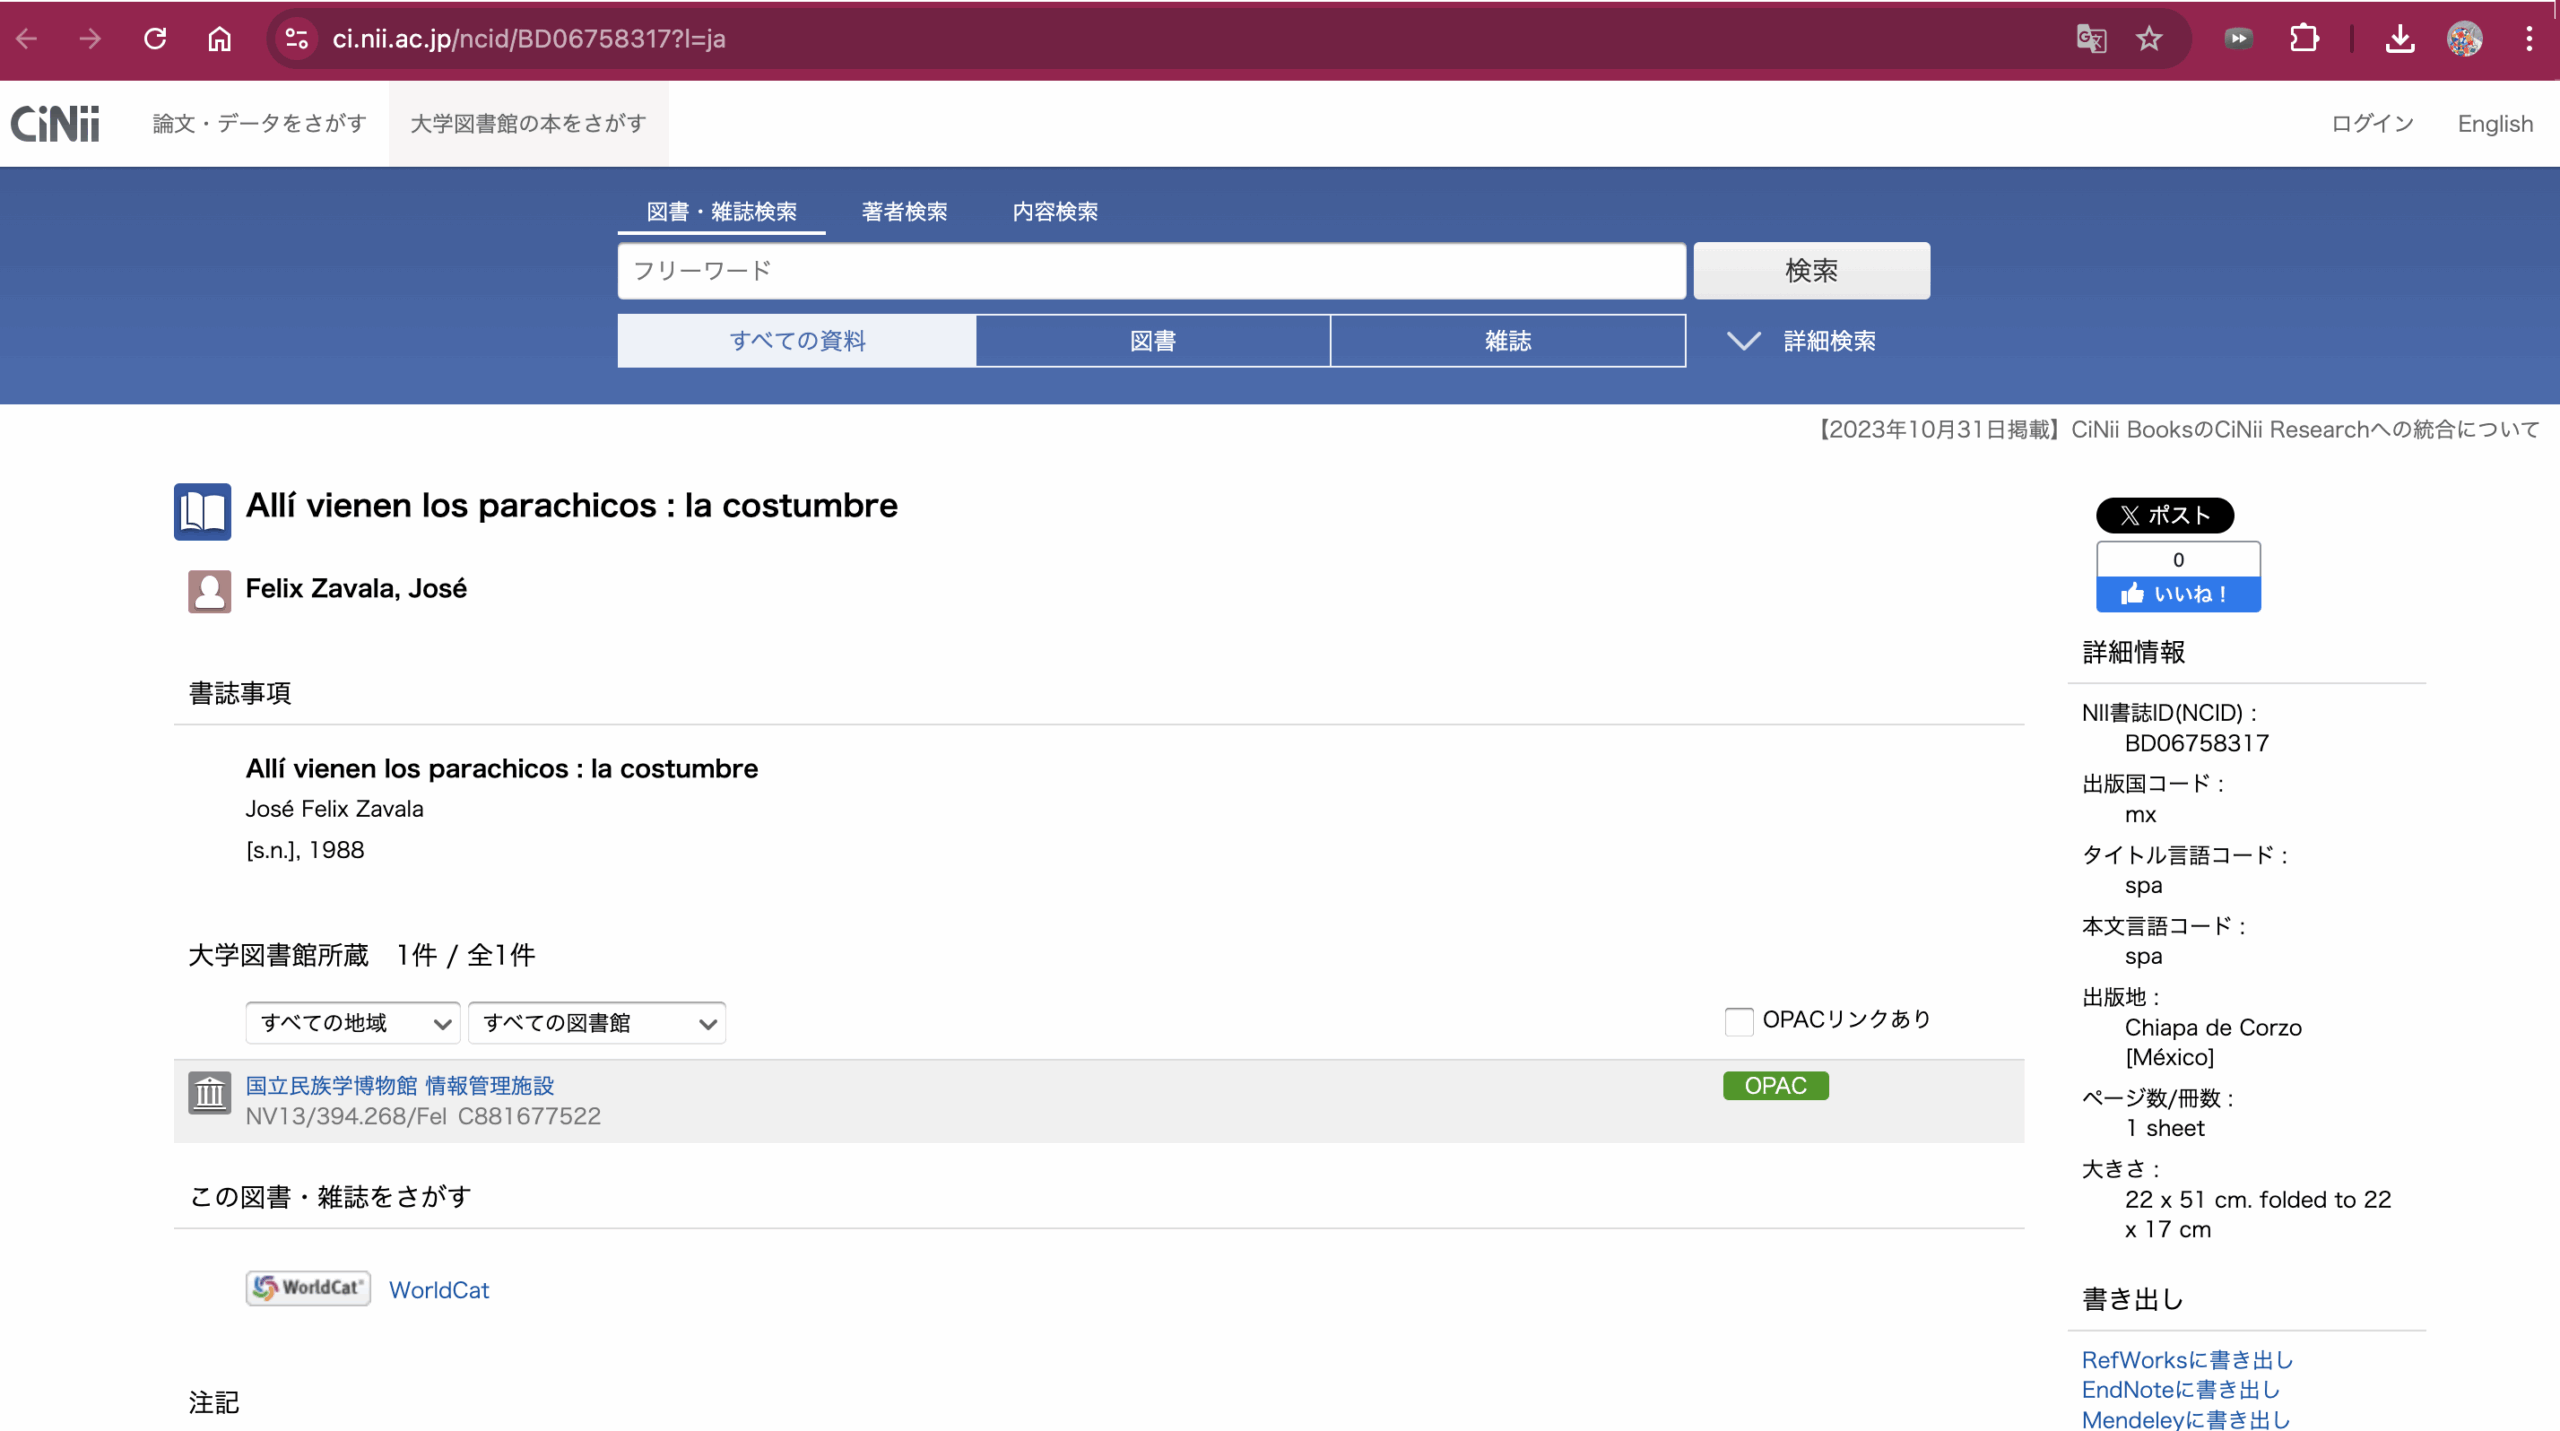The image size is (2560, 1431).
Task: Switch to the 著者検索 tab
Action: coord(904,212)
